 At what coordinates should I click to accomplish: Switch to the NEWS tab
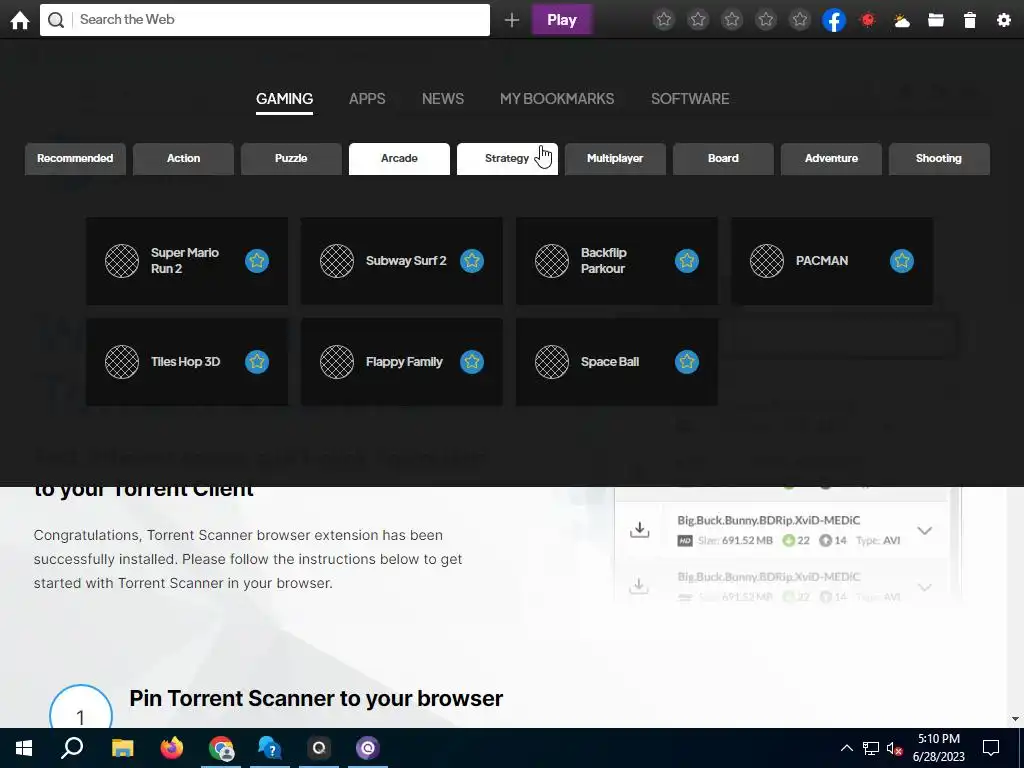point(443,99)
